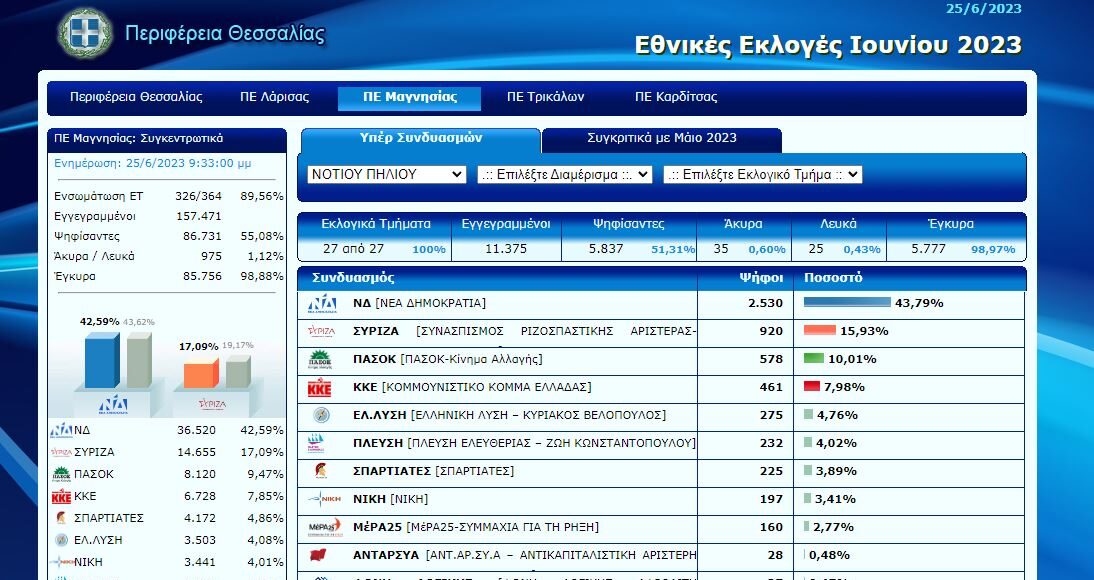Open the ΠΕ Λάρισας menu item

point(275,97)
